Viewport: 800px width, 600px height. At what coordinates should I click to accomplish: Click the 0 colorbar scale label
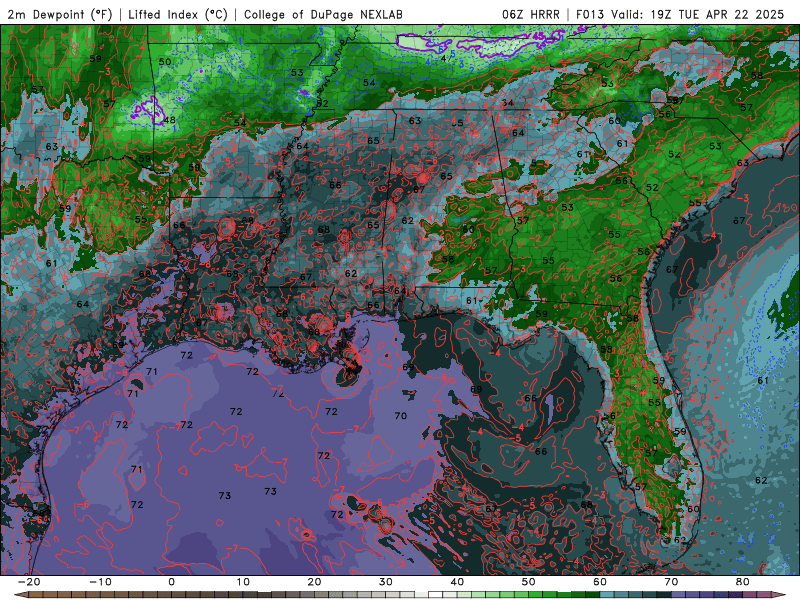[x=171, y=582]
